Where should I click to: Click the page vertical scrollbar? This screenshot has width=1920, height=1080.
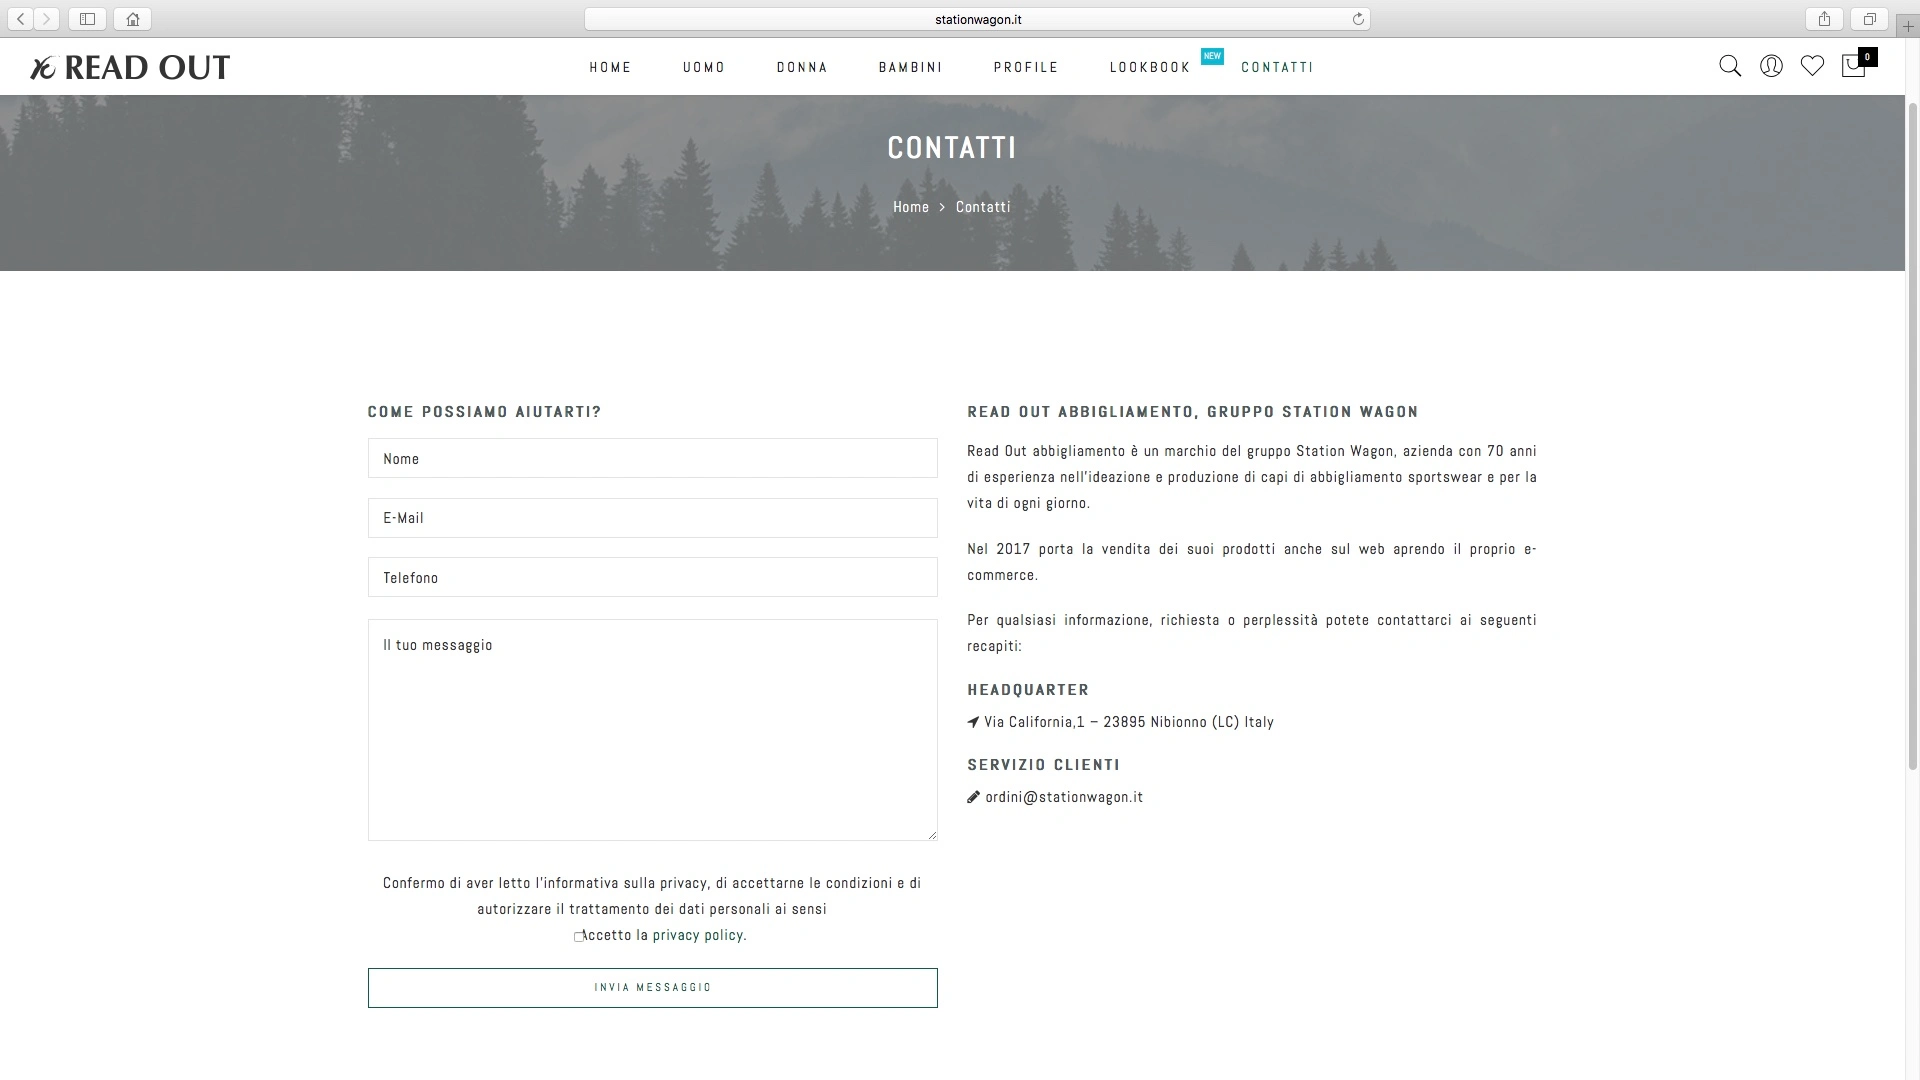click(1912, 435)
